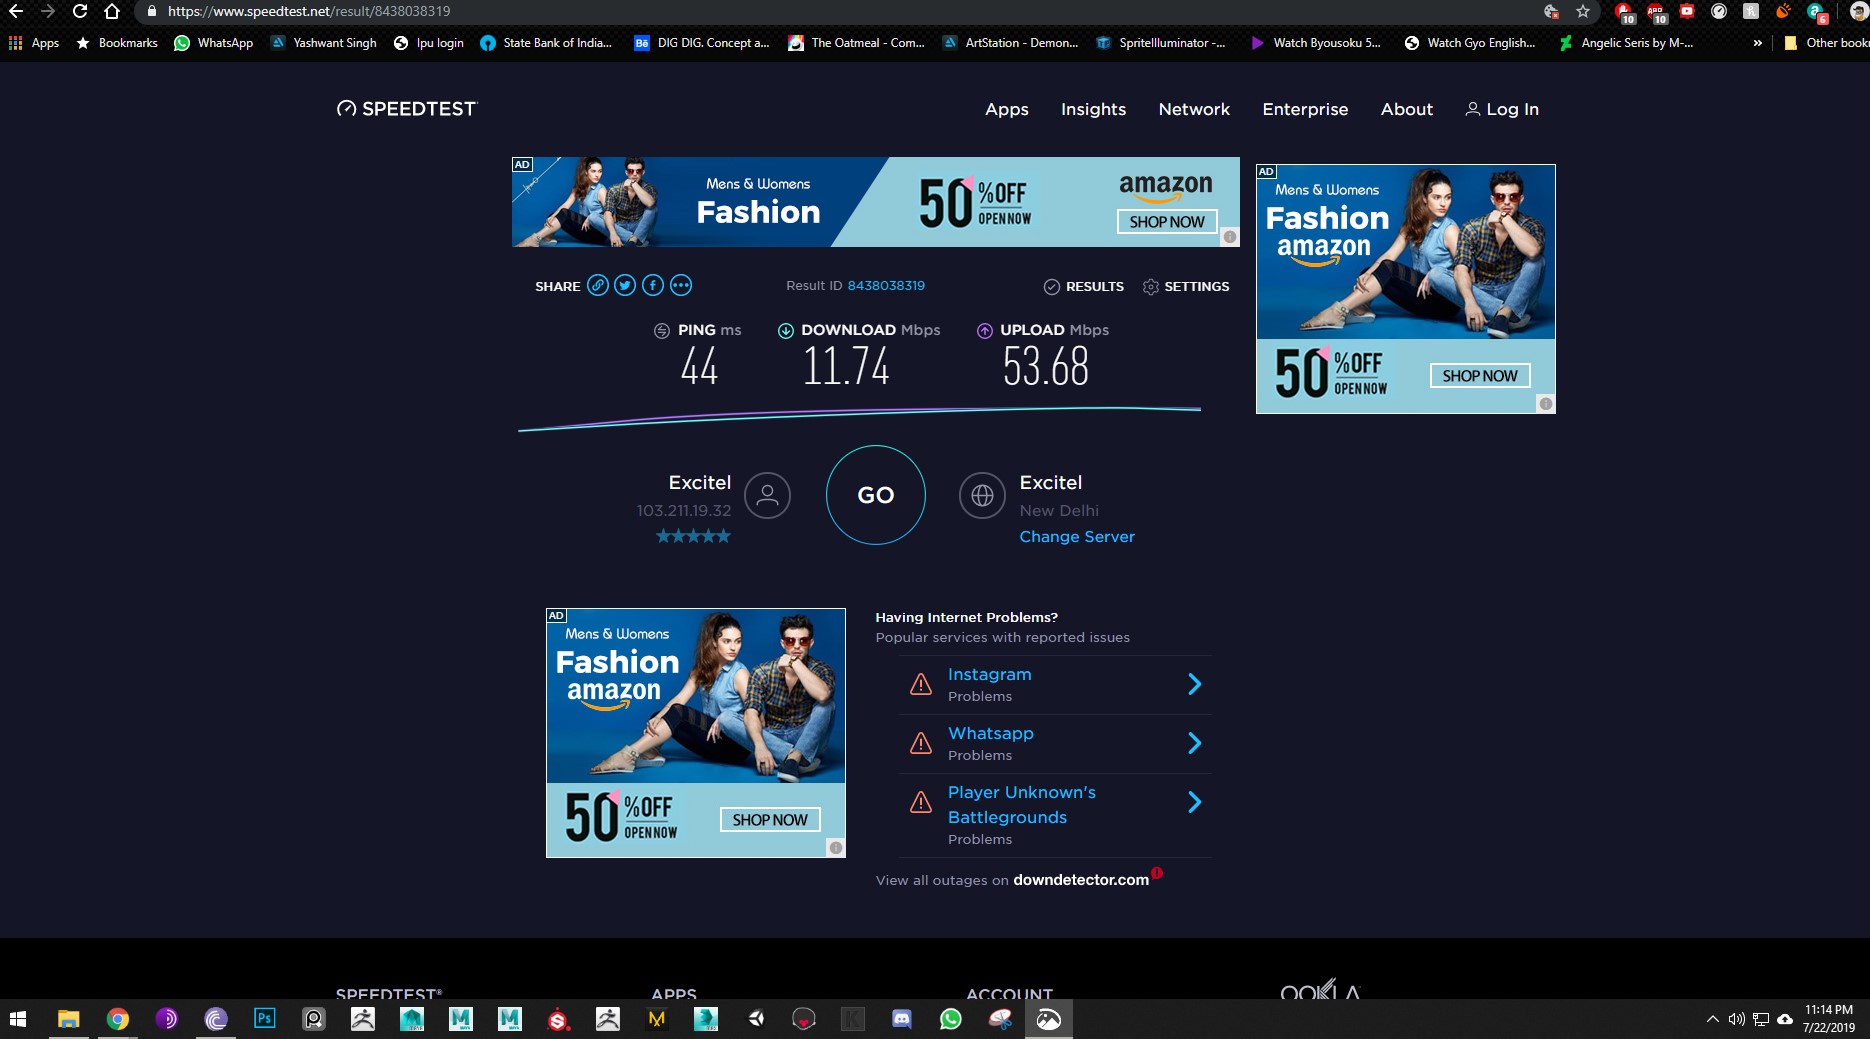The width and height of the screenshot is (1870, 1039).
Task: Open WhatsApp from taskbar
Action: pyautogui.click(x=950, y=1019)
